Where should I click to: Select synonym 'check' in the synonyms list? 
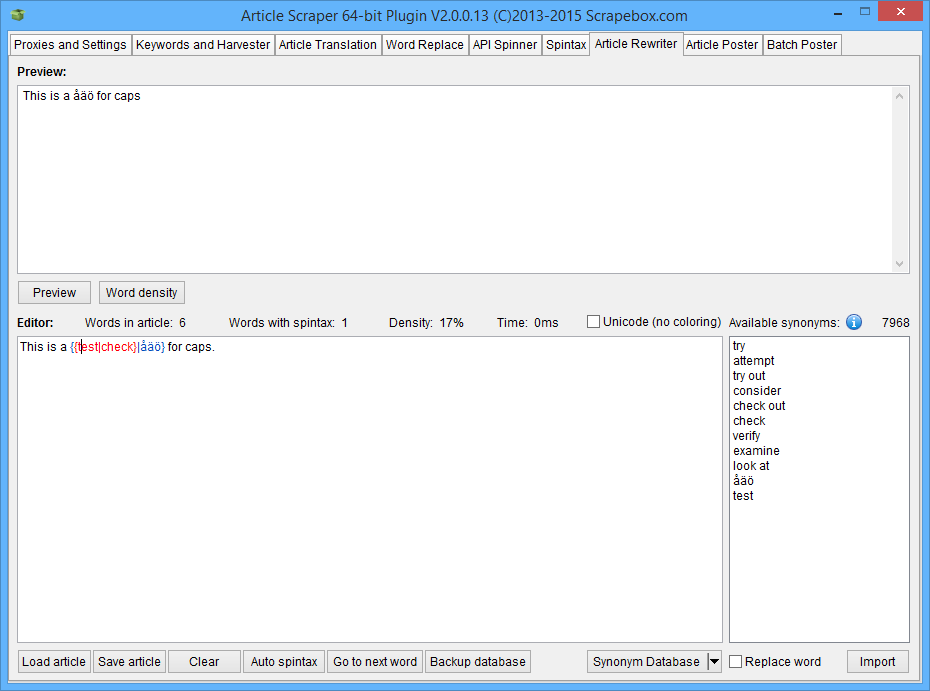click(749, 421)
